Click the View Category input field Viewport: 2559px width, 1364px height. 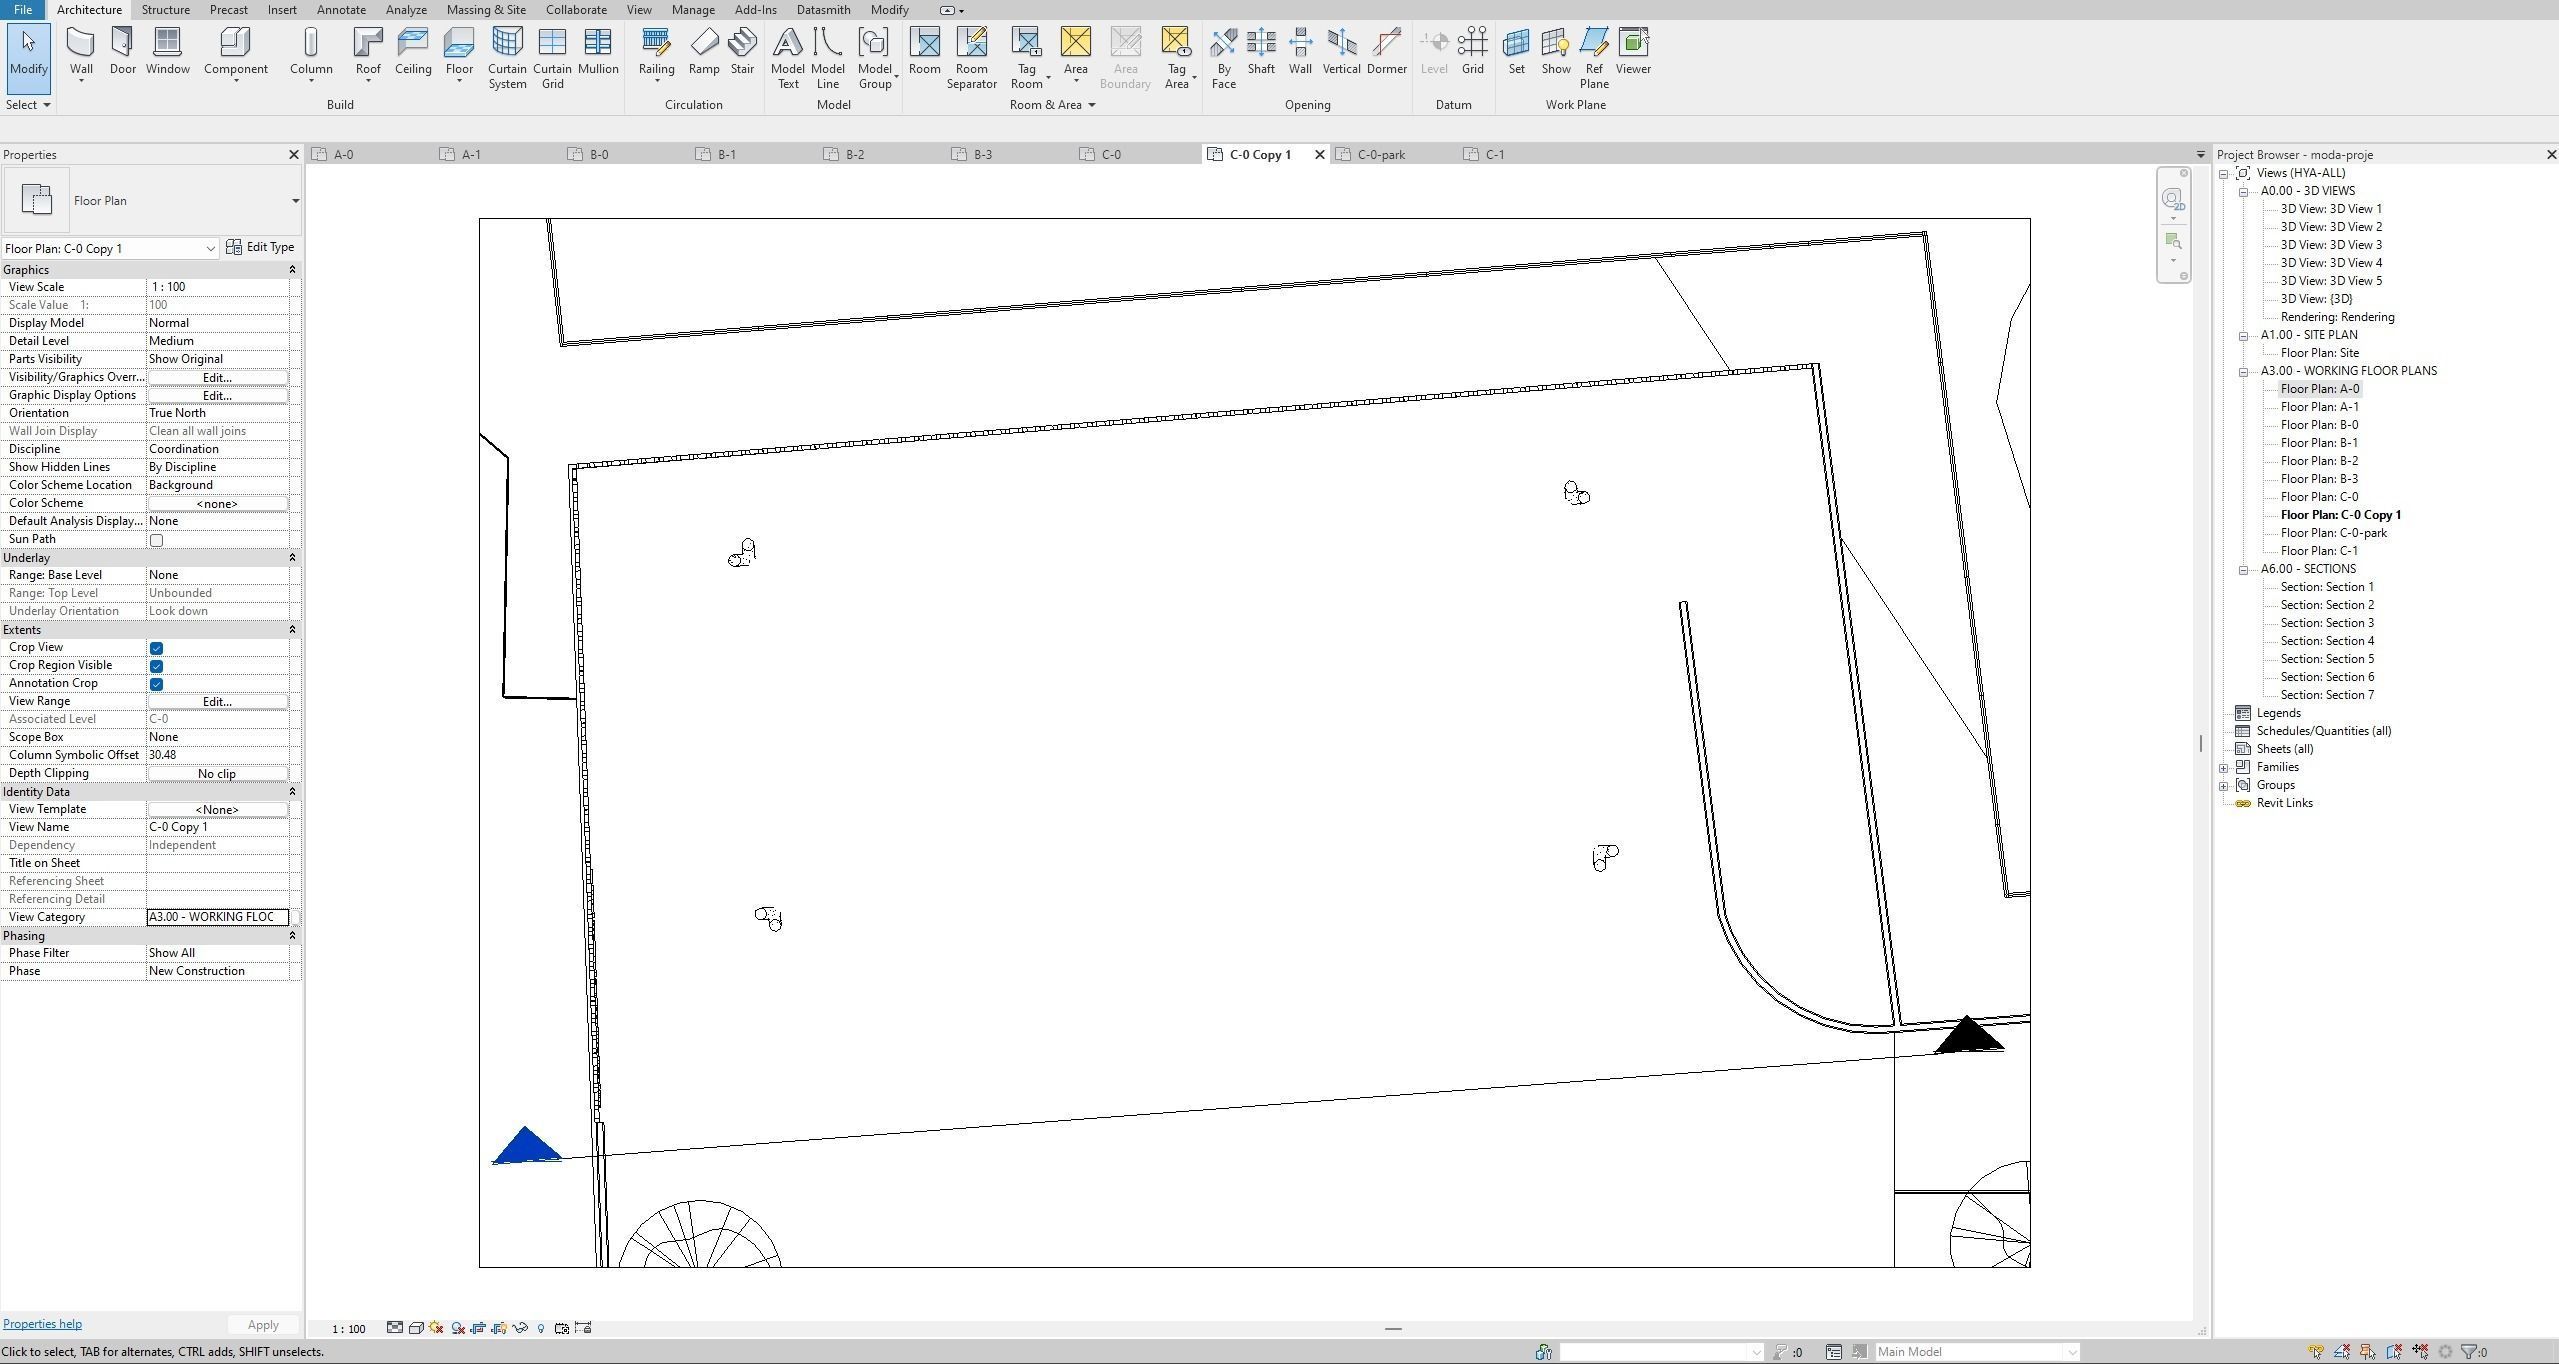coord(217,917)
